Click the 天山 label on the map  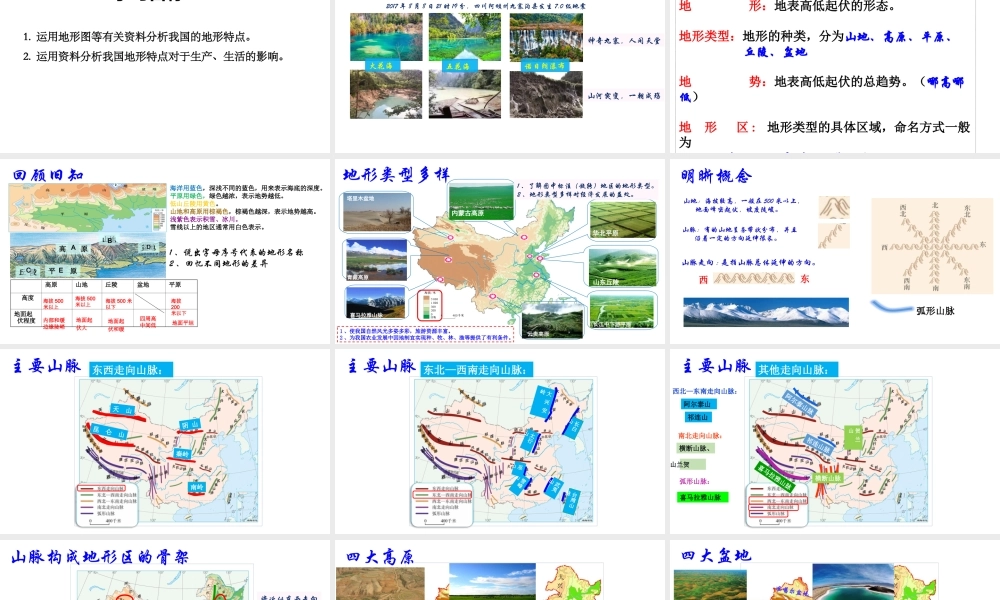(x=124, y=409)
